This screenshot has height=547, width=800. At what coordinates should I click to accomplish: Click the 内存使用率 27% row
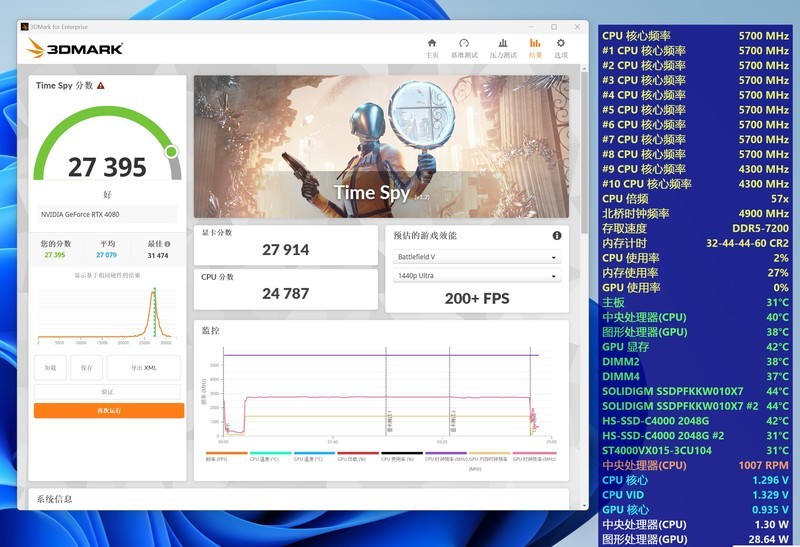pos(695,272)
